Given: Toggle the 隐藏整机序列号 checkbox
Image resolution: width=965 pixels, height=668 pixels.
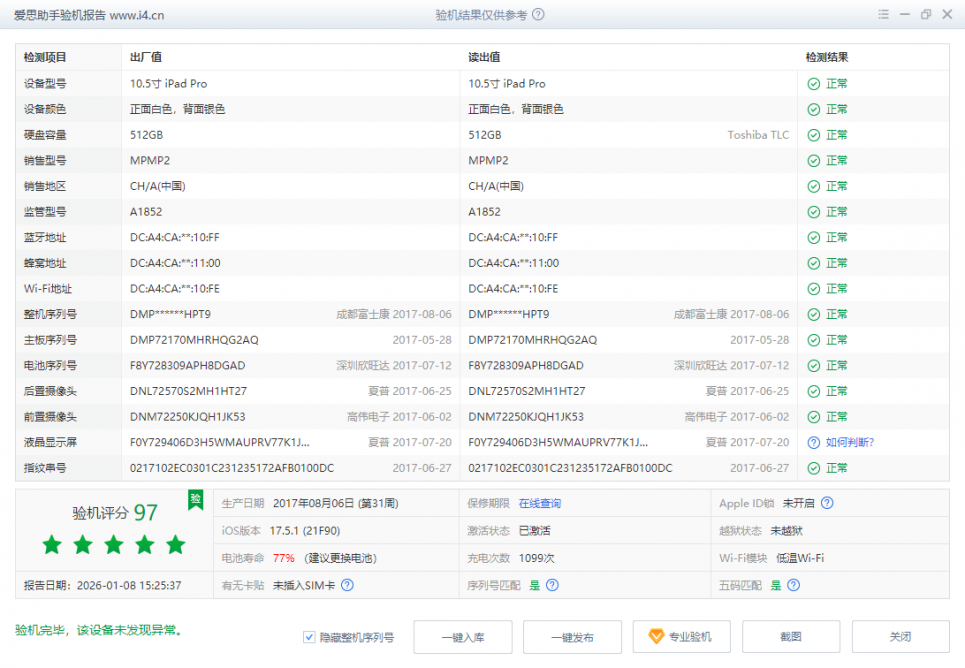Looking at the screenshot, I should pyautogui.click(x=309, y=637).
